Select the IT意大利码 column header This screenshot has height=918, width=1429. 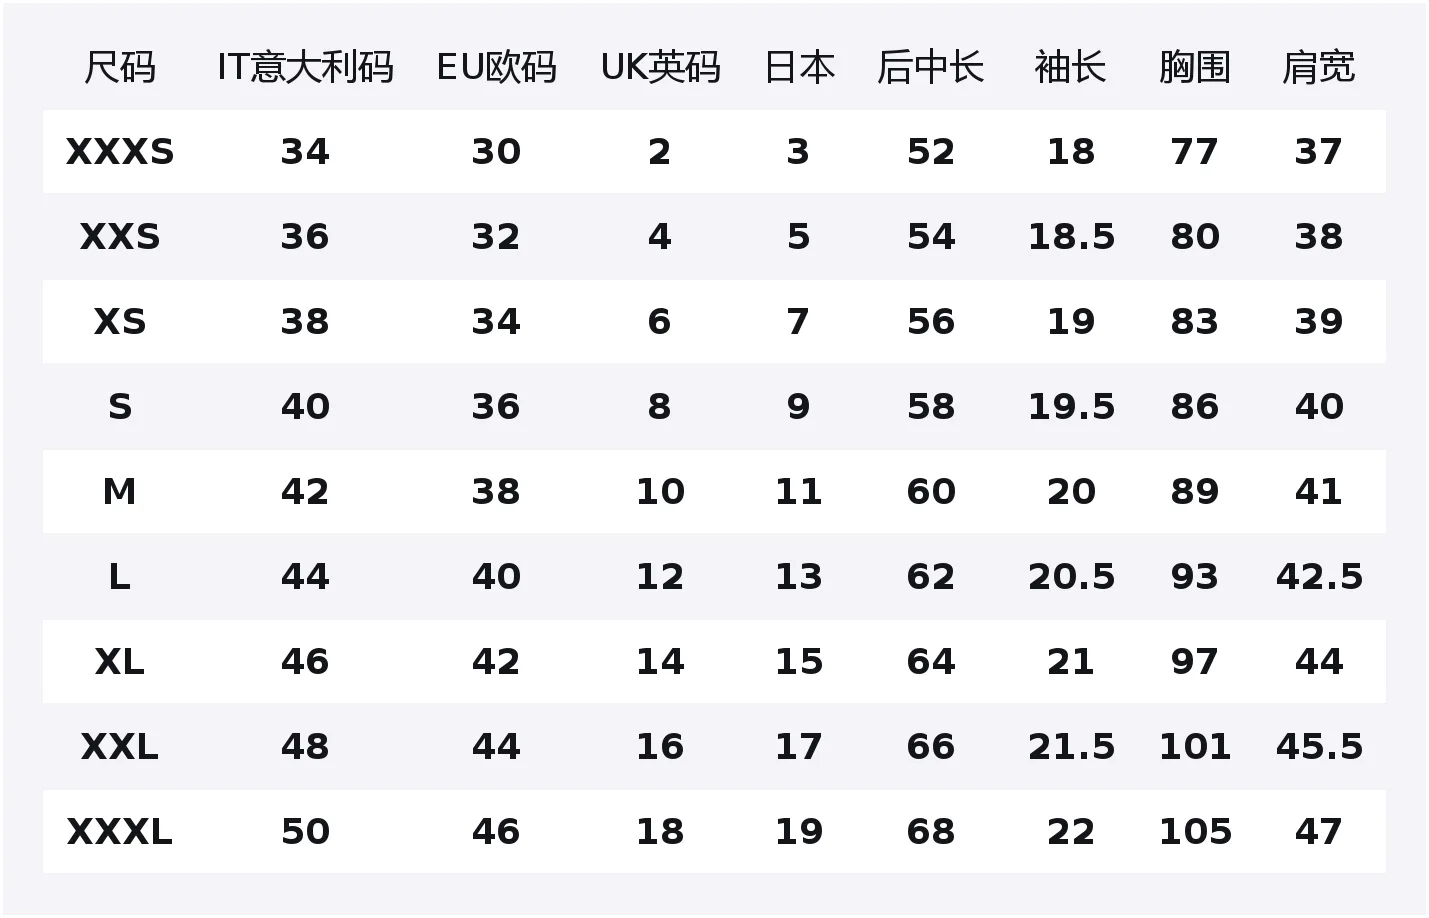[x=305, y=68]
